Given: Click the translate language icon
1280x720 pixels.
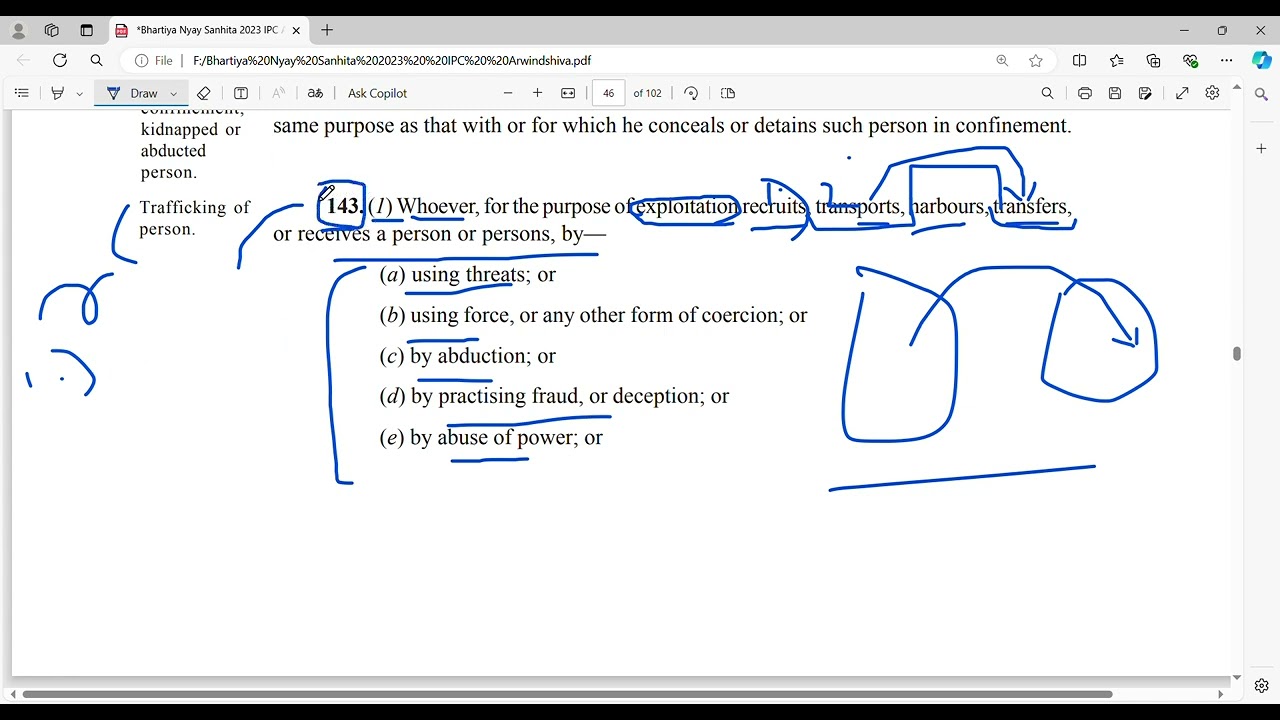Looking at the screenshot, I should coord(315,93).
